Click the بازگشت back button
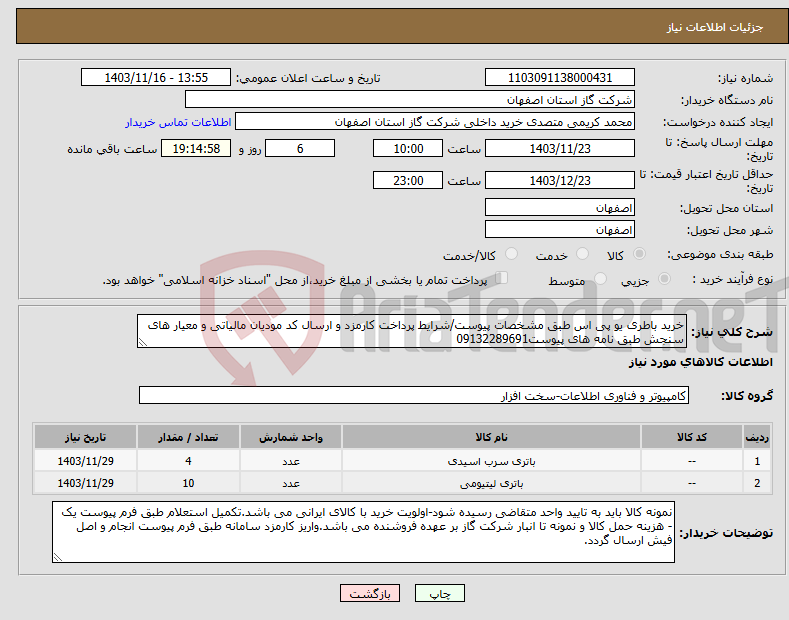Viewport: 789px width, 620px height. [x=370, y=594]
